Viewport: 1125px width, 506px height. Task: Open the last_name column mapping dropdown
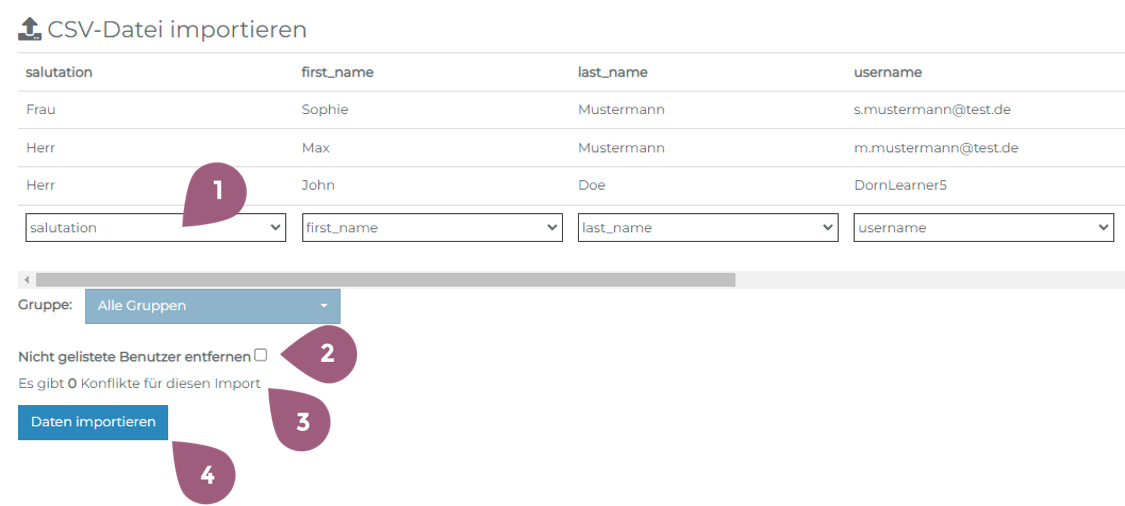pos(708,228)
